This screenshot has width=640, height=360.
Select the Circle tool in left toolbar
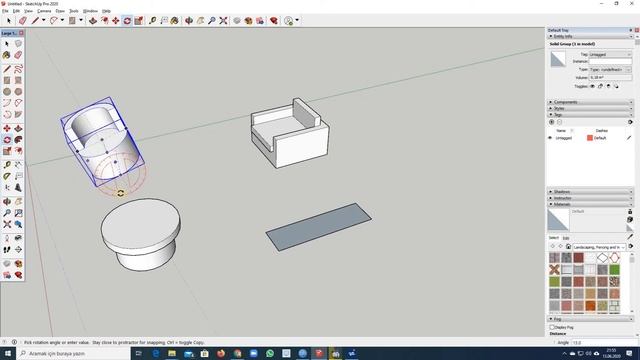[x=7, y=92]
